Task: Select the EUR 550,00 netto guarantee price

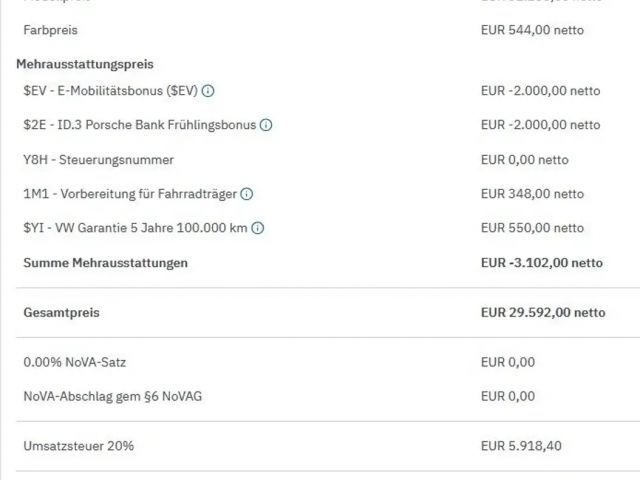Action: pos(532,228)
